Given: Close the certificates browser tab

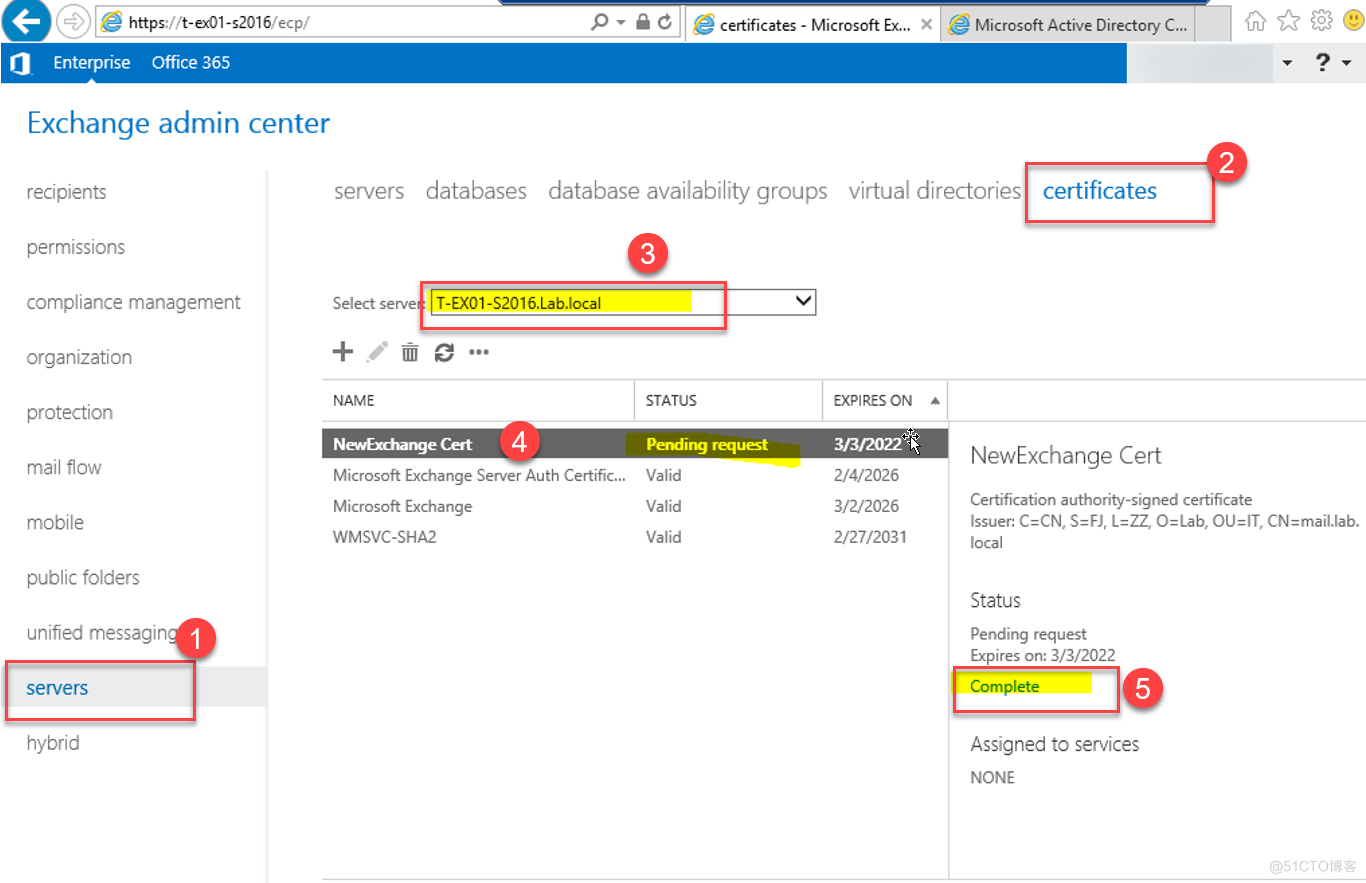Looking at the screenshot, I should coord(927,24).
